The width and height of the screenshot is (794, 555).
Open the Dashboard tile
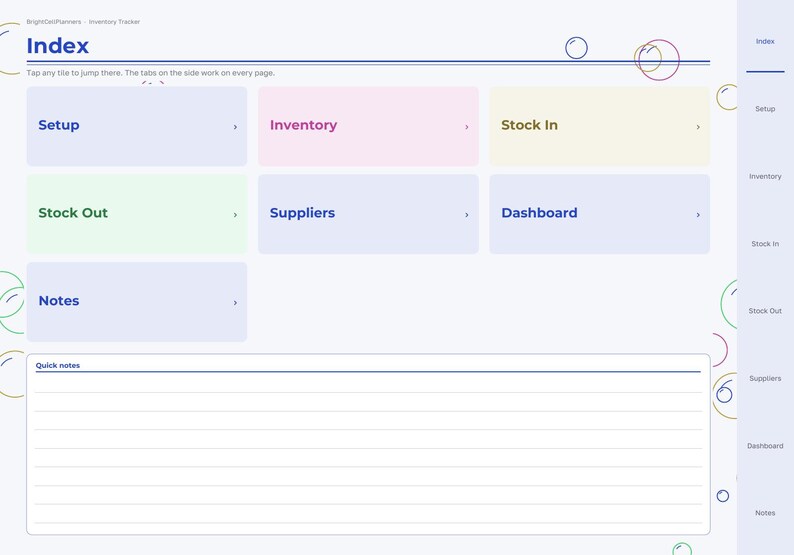(x=600, y=214)
